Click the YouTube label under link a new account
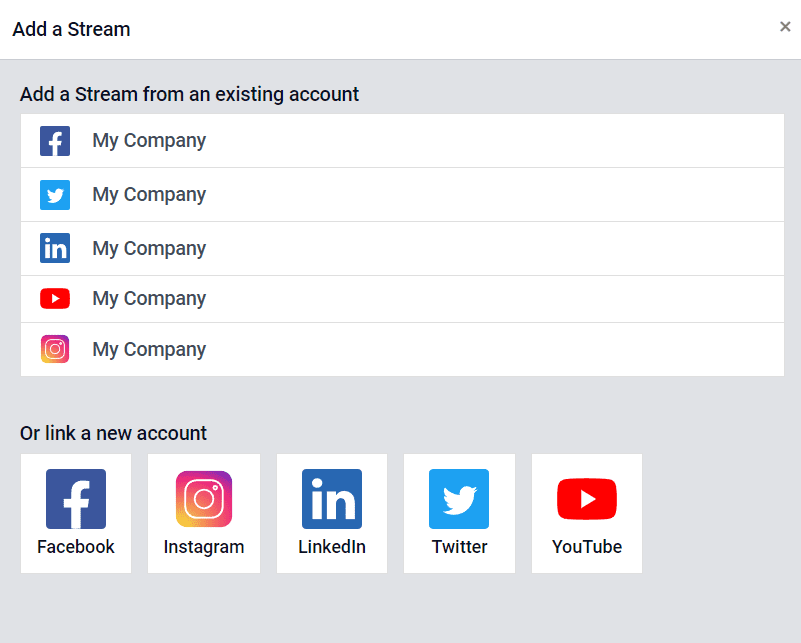Image resolution: width=801 pixels, height=643 pixels. 587,547
